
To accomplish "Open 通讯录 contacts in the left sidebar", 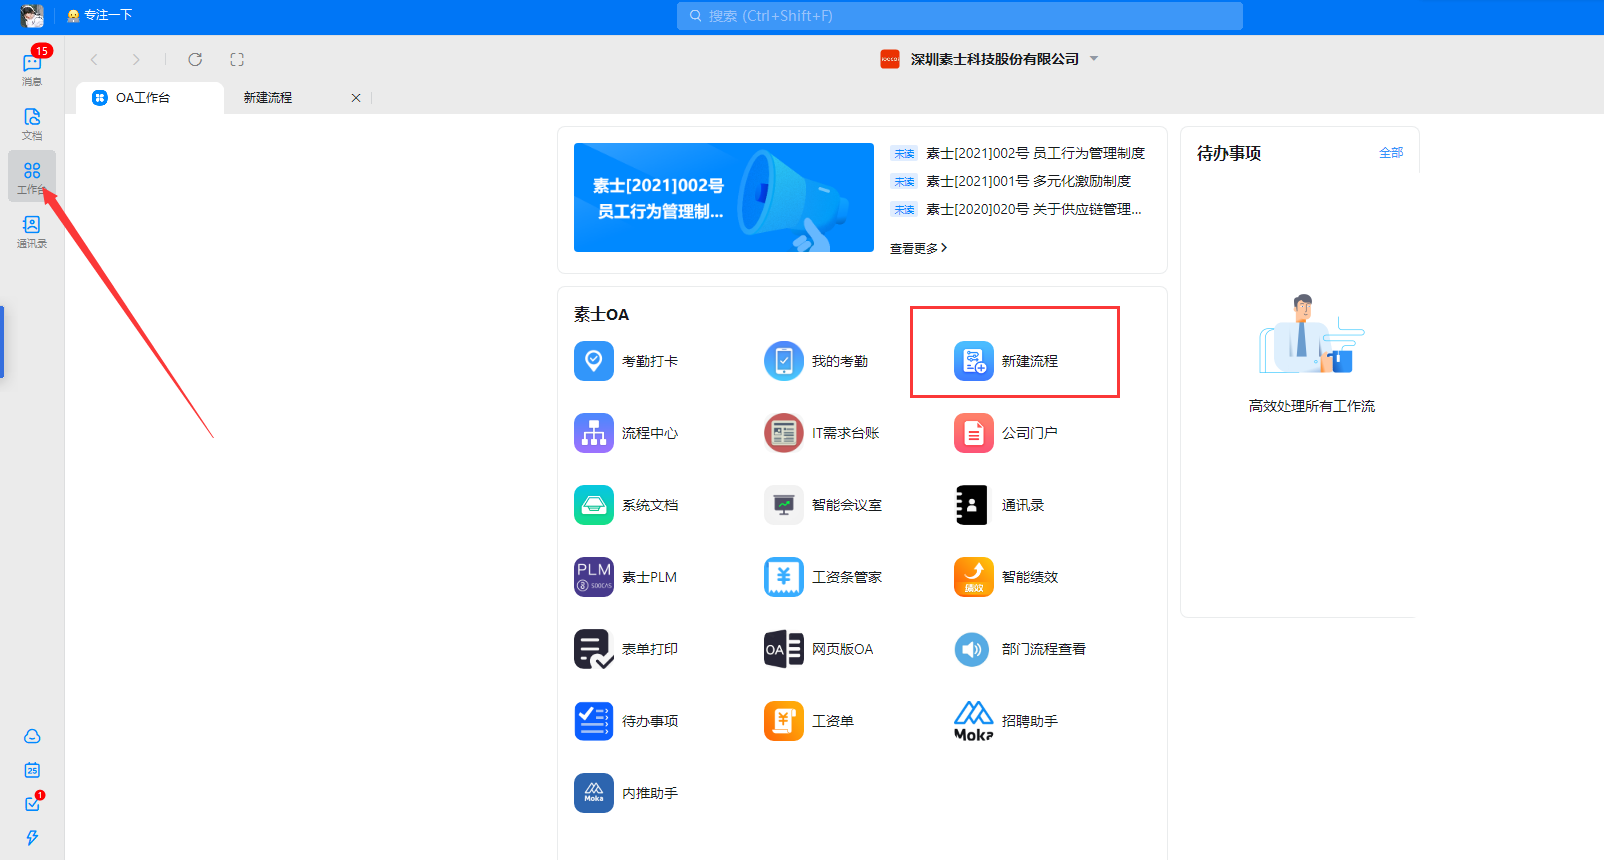I will click(x=32, y=232).
